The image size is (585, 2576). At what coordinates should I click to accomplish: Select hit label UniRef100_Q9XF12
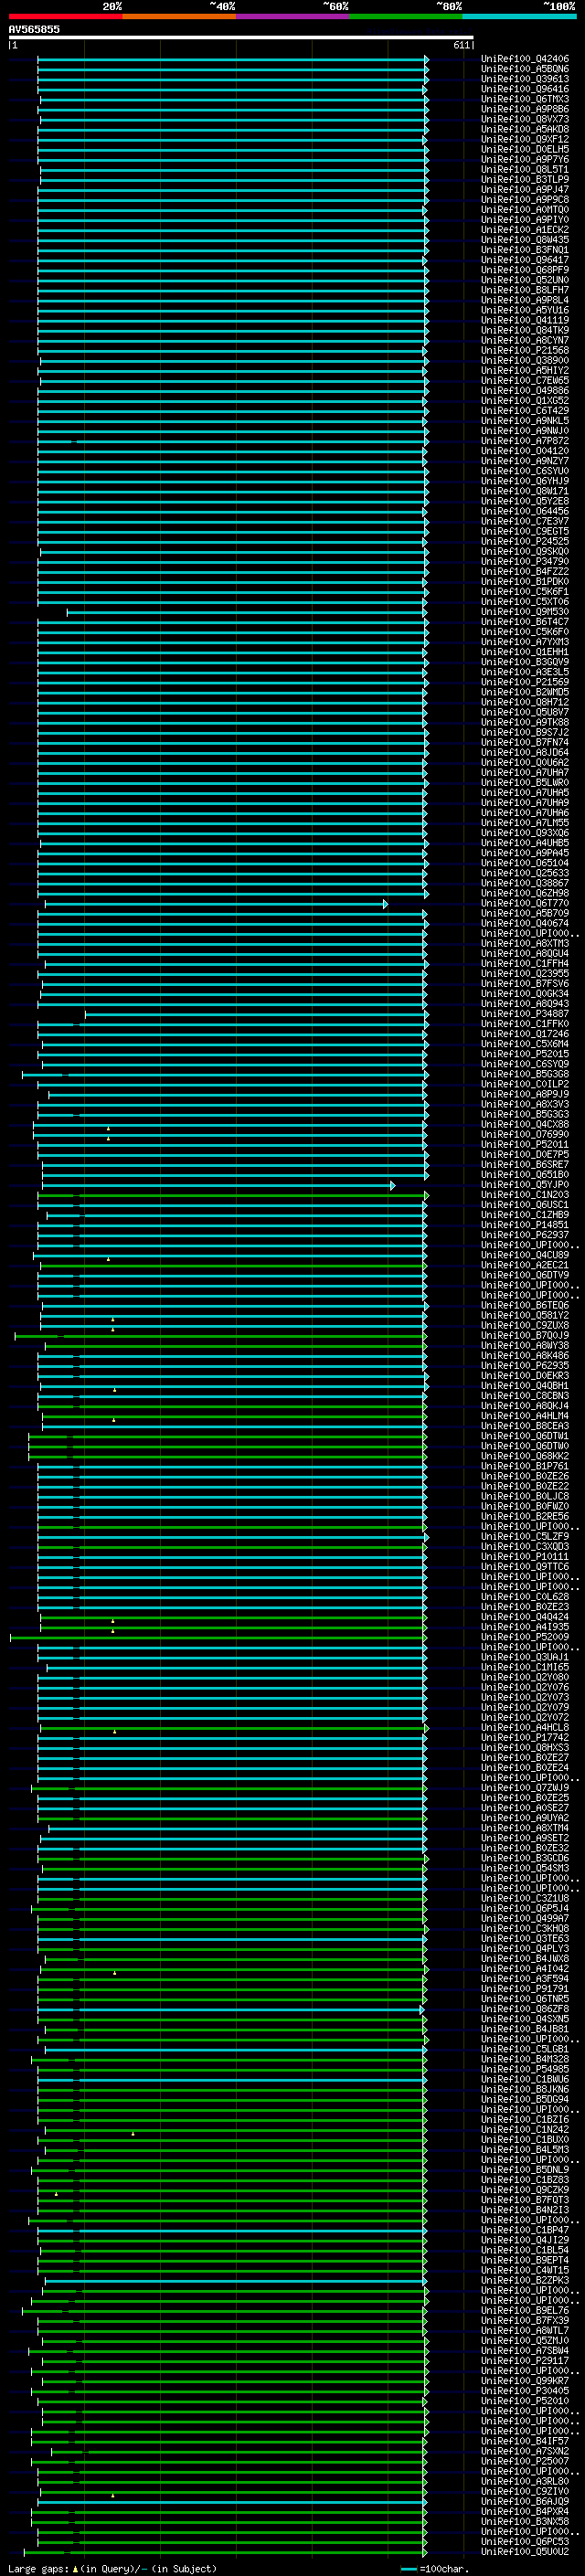pyautogui.click(x=525, y=139)
